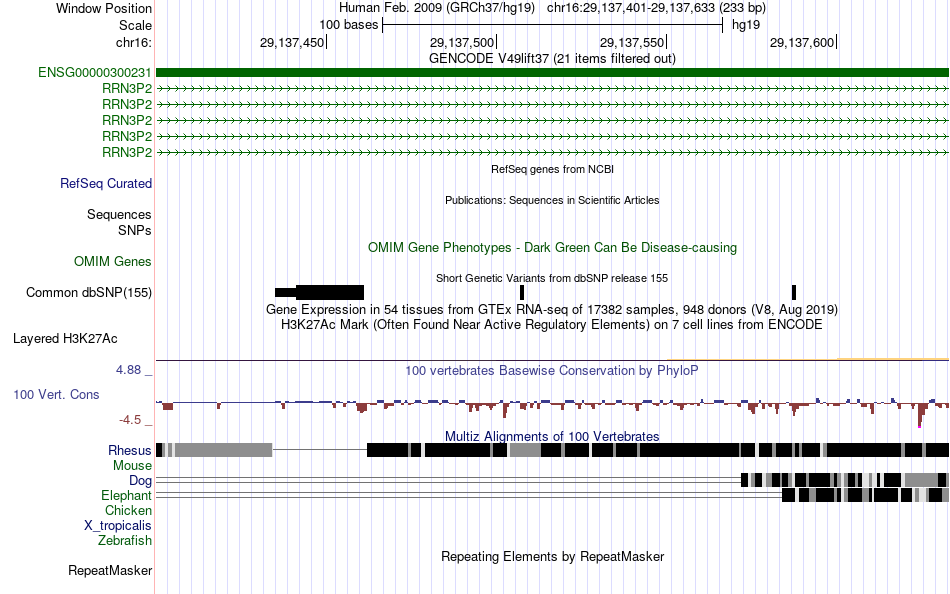
Task: Click the 4.88 PhyloP upper value
Action: (x=128, y=370)
